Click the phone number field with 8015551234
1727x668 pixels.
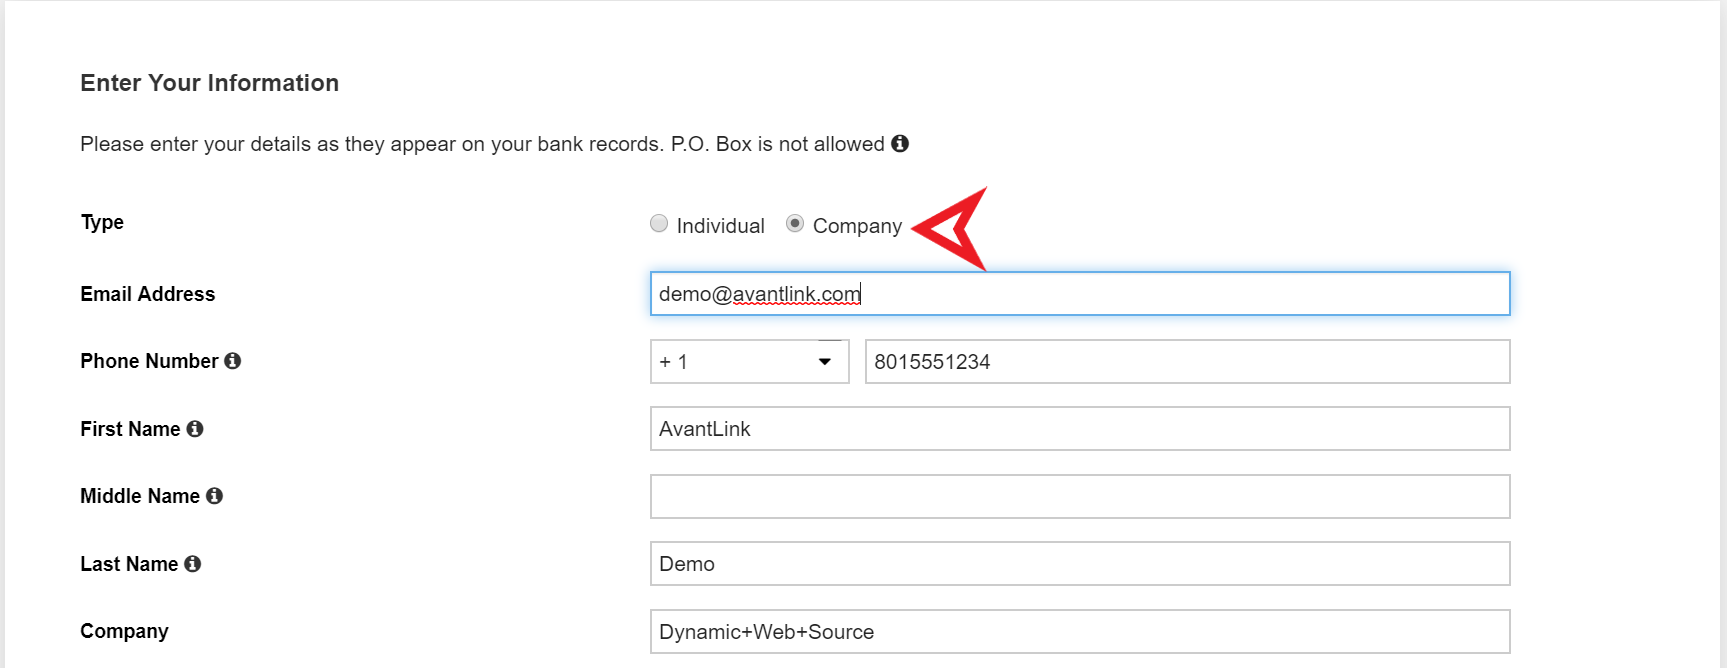pos(1188,361)
